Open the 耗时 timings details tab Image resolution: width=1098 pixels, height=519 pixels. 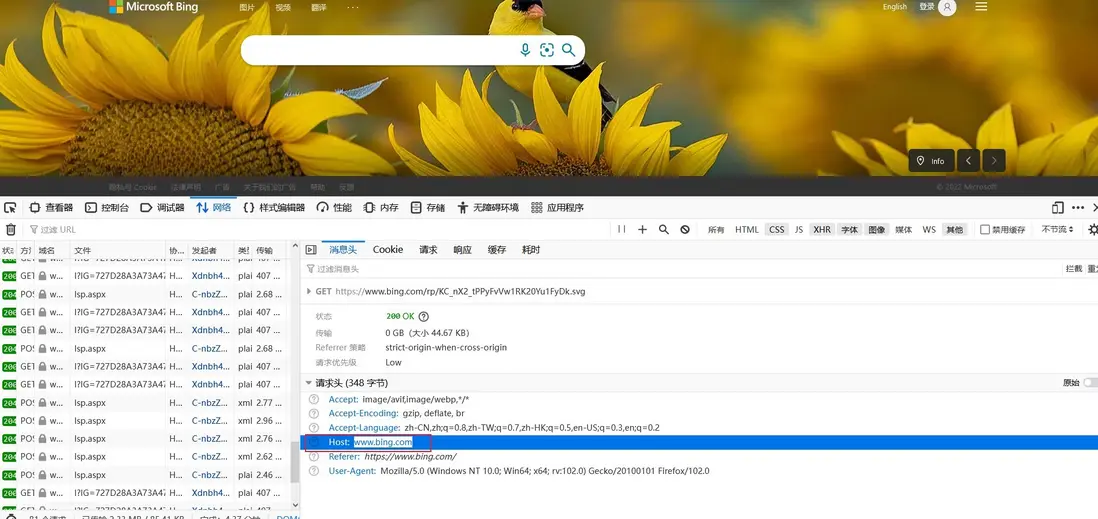click(531, 249)
